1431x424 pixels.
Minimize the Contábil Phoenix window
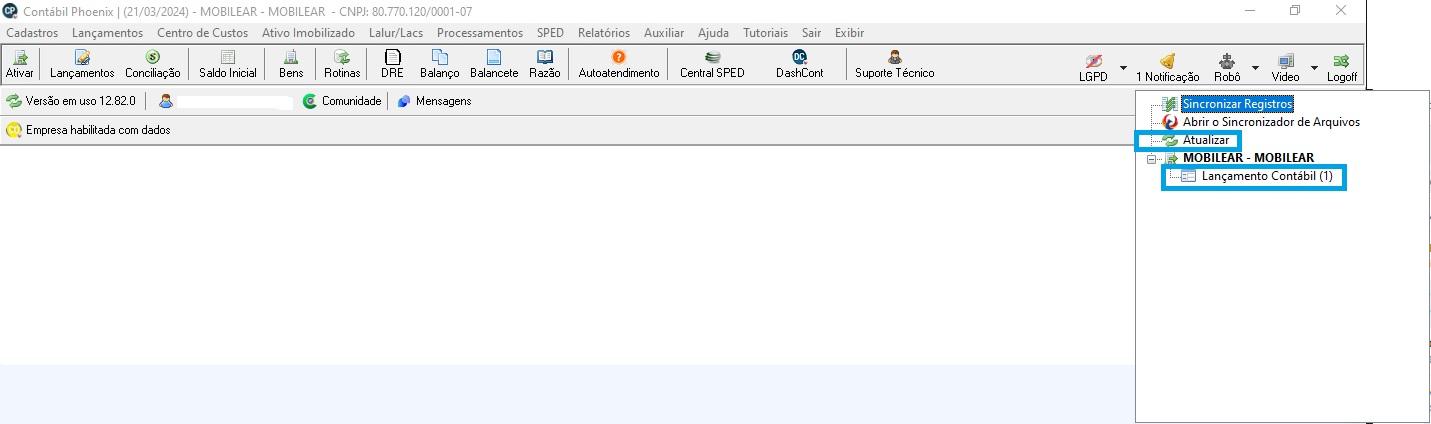[x=1249, y=11]
